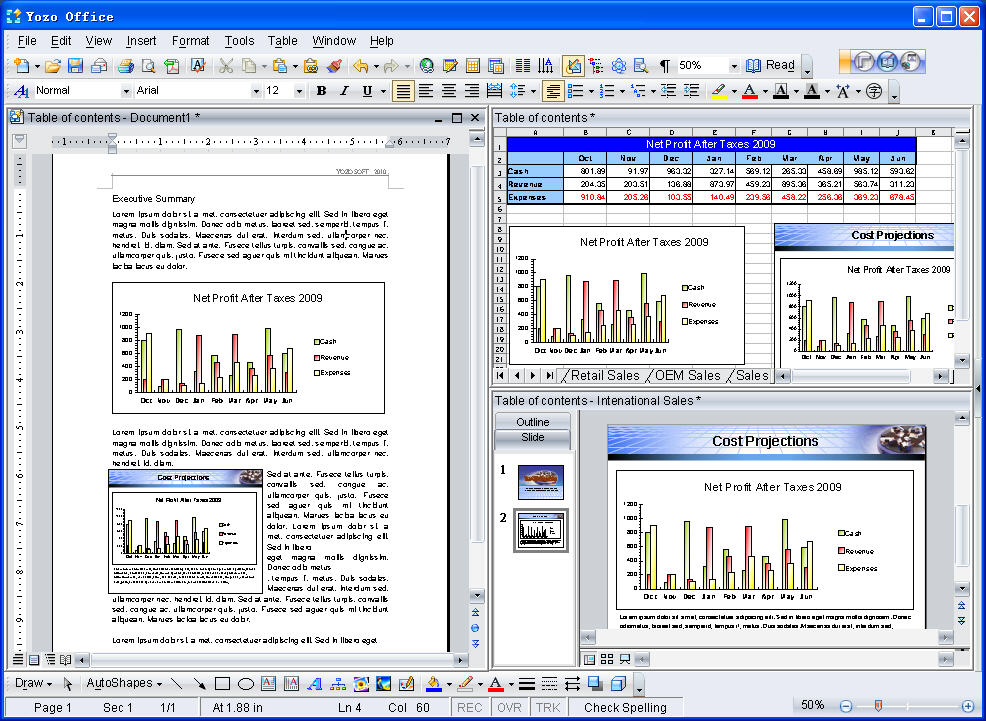Center align the paragraph
Image resolution: width=986 pixels, height=721 pixels.
click(x=449, y=91)
